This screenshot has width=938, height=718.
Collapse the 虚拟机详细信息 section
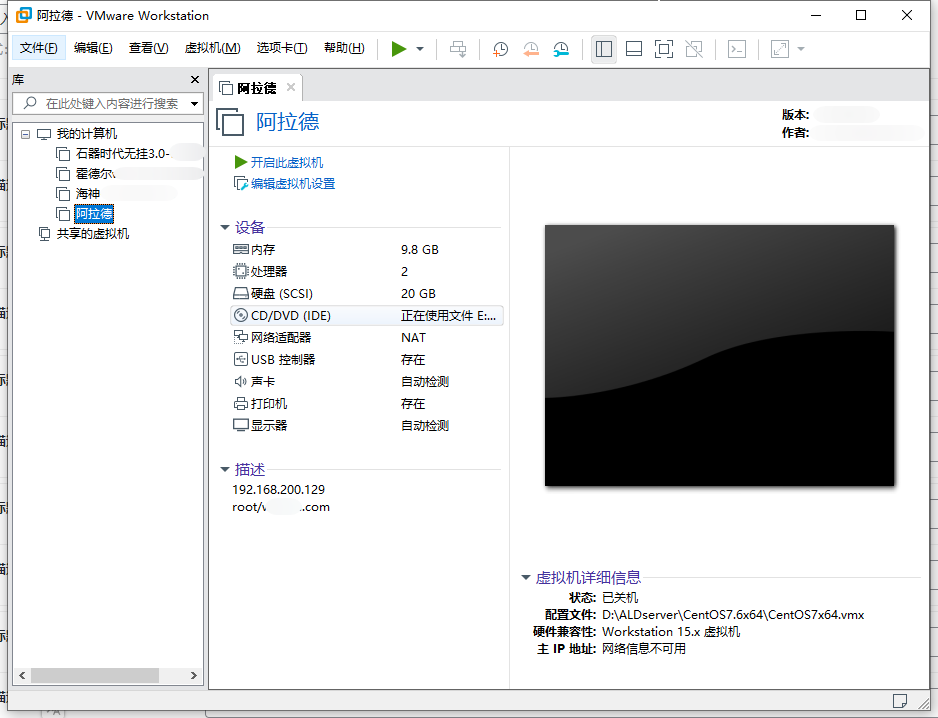coord(526,577)
